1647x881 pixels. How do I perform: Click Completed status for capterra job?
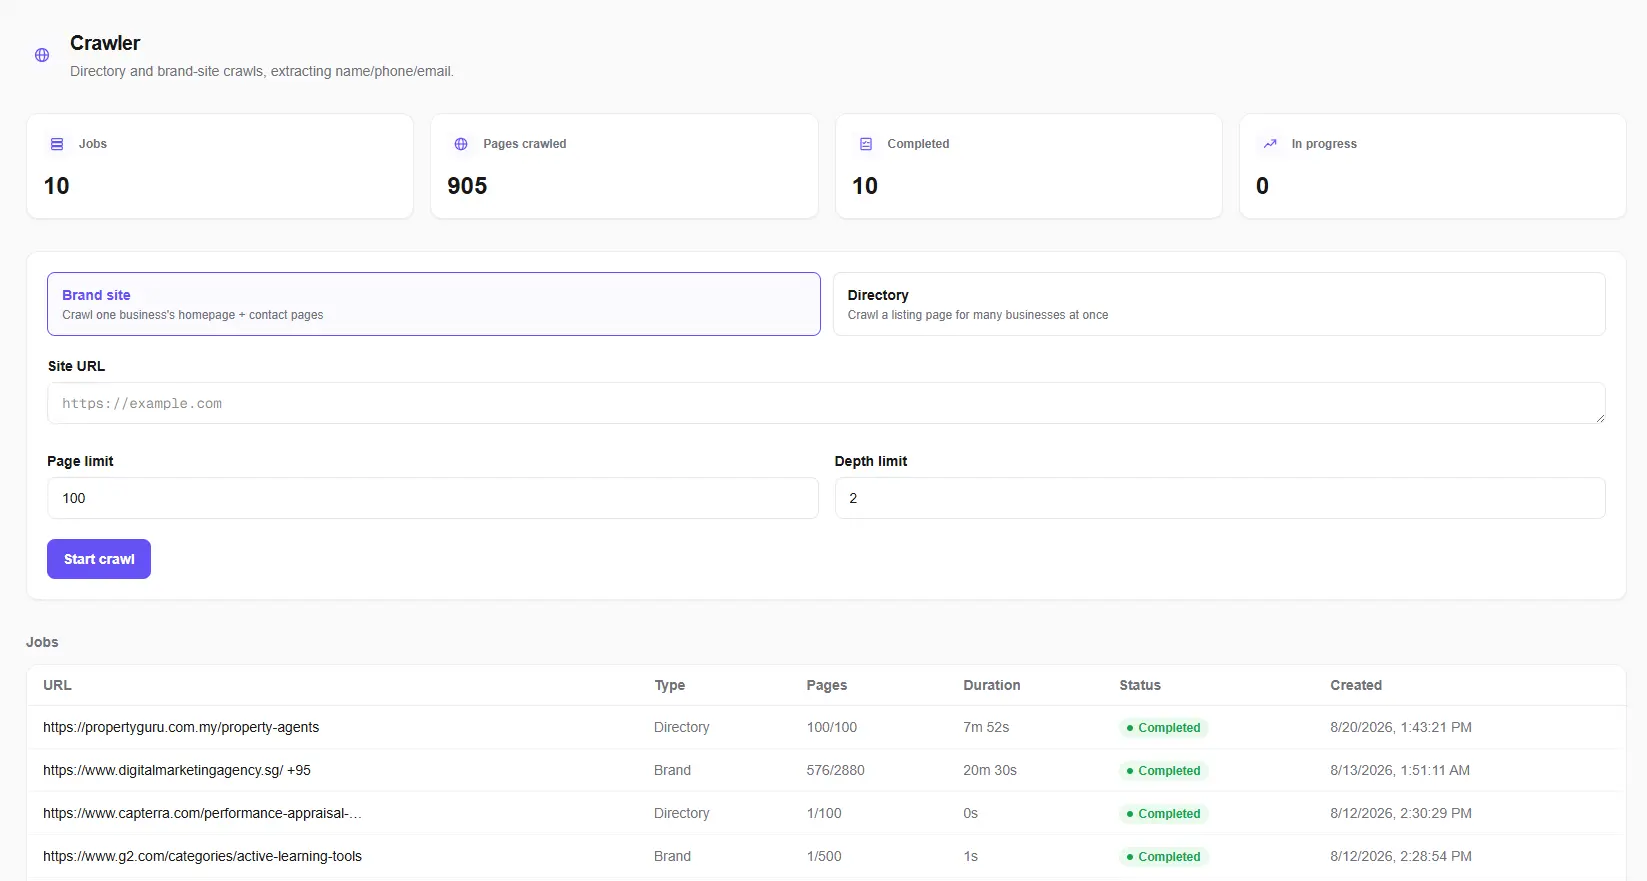1163,814
